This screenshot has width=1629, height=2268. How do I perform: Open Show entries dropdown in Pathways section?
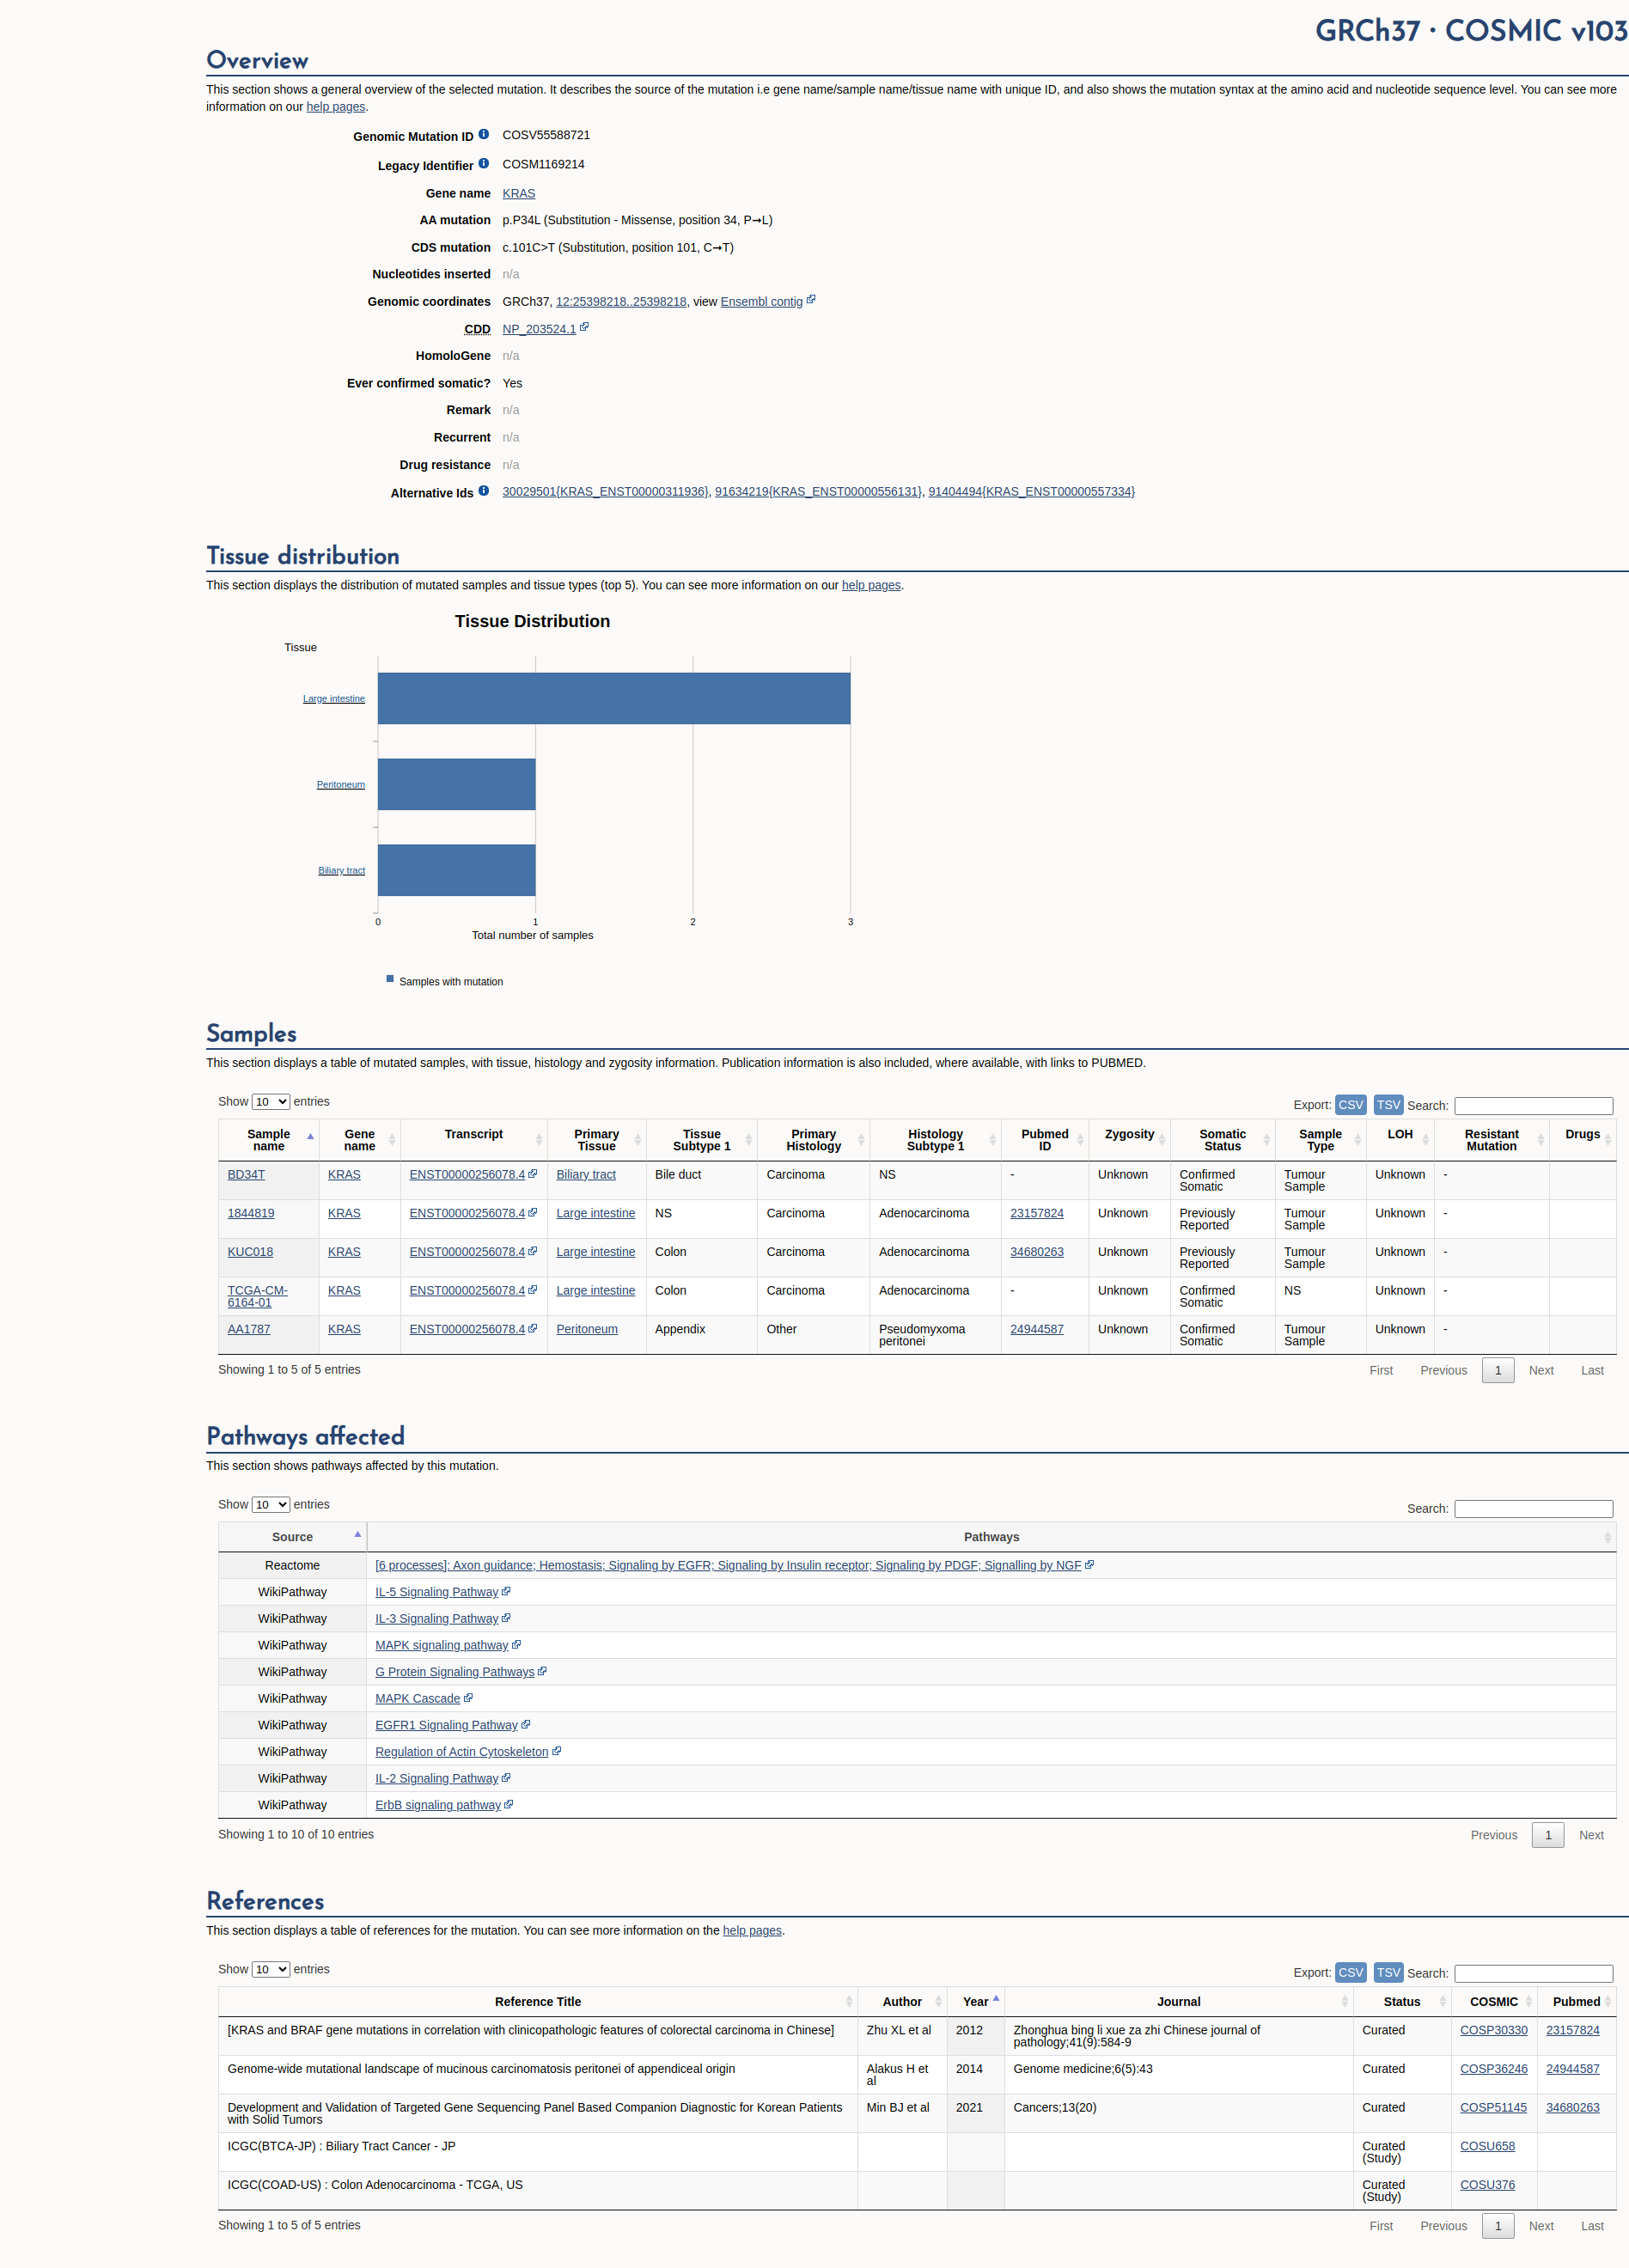[x=270, y=1504]
